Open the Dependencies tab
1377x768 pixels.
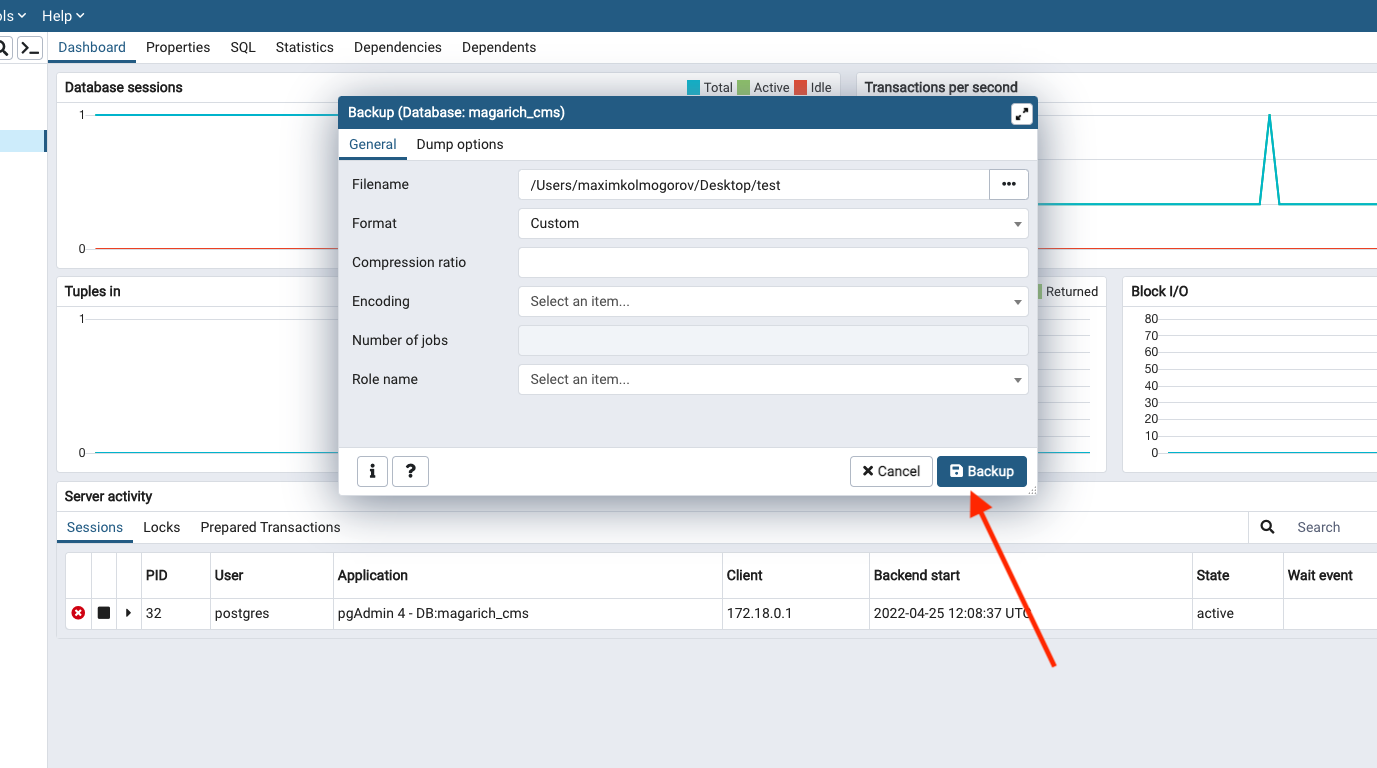(398, 47)
